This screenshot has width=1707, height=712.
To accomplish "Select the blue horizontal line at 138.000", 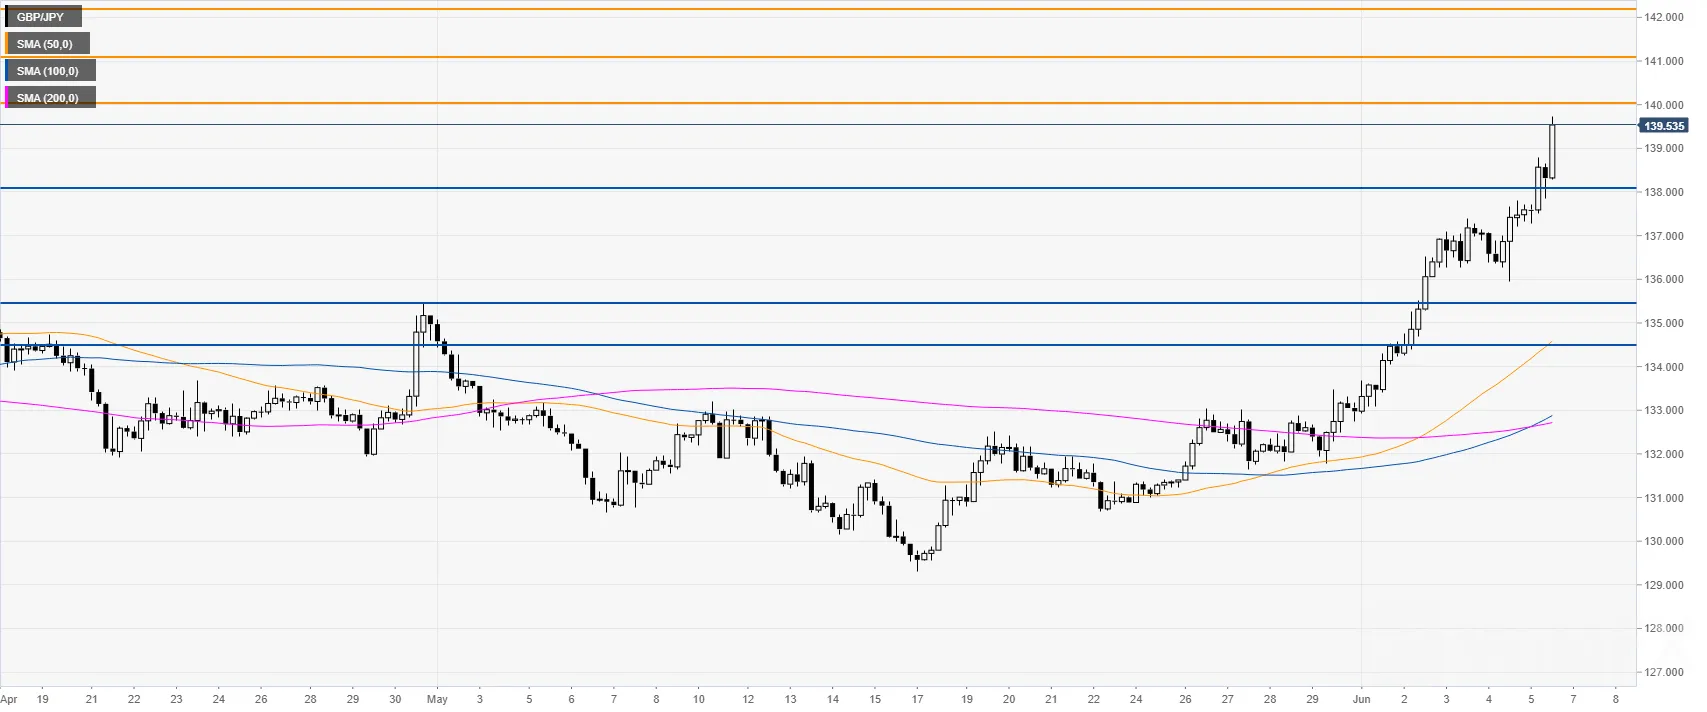I will tap(818, 188).
